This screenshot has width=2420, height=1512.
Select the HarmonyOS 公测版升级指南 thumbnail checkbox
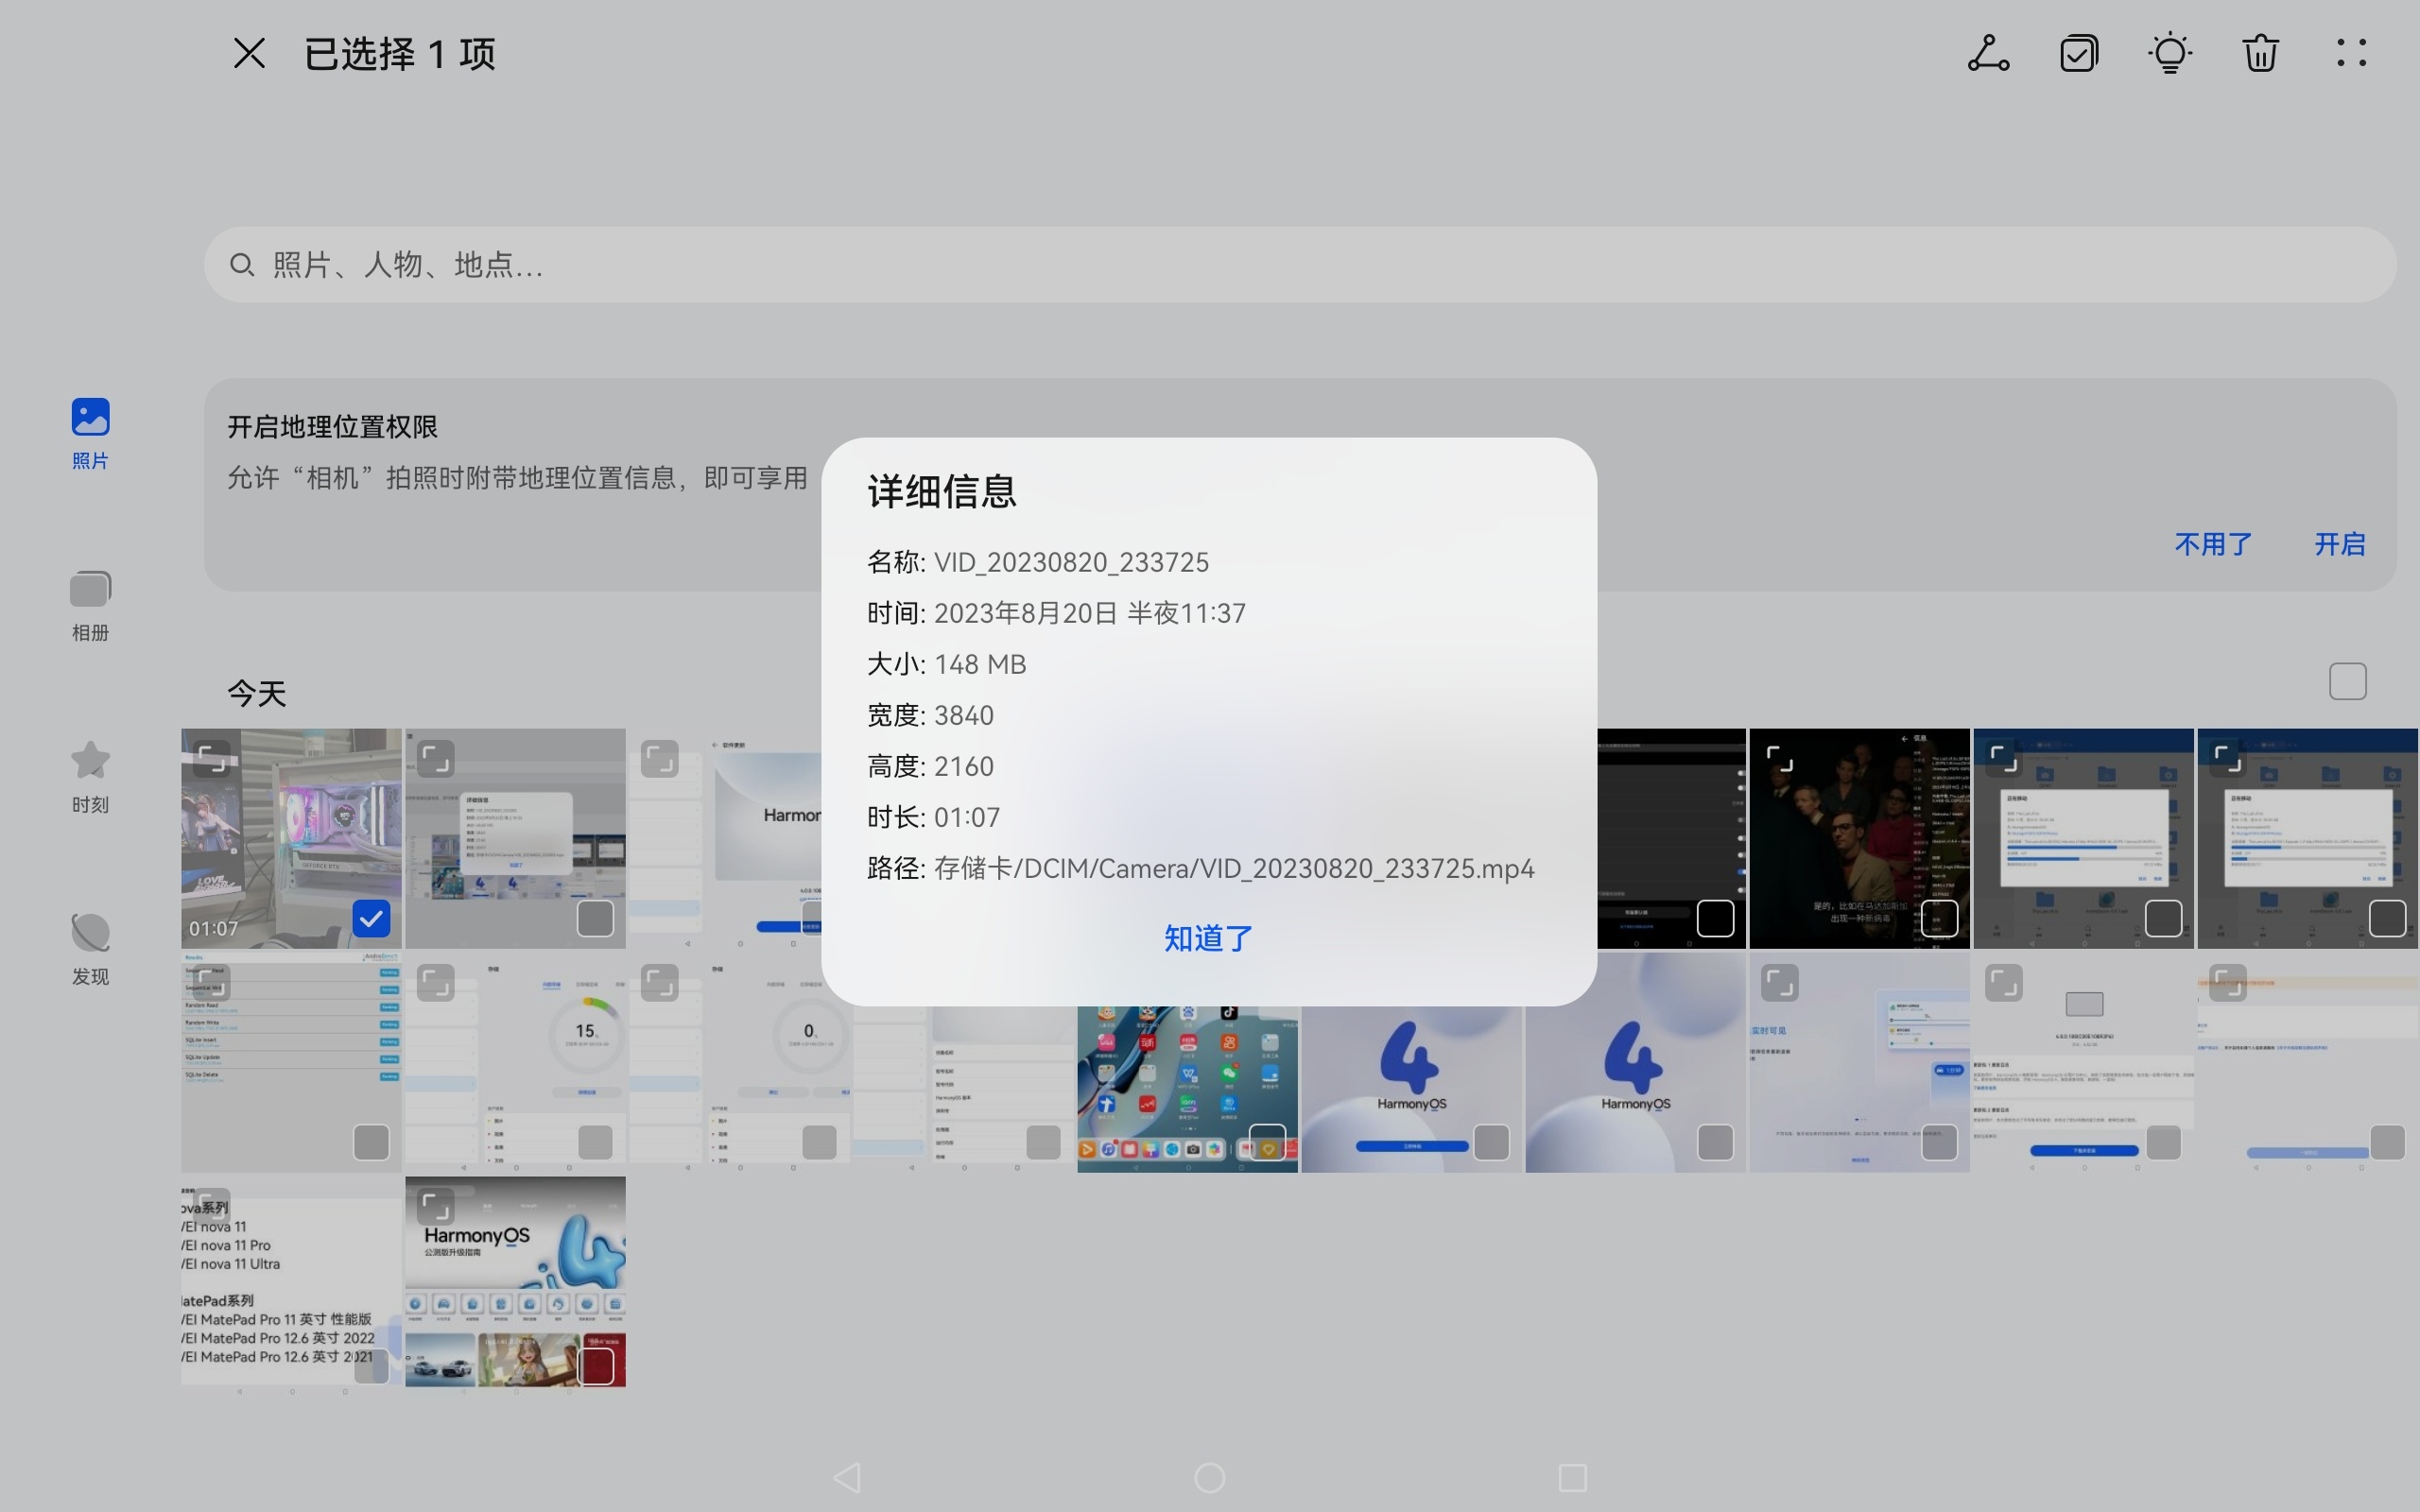596,1365
